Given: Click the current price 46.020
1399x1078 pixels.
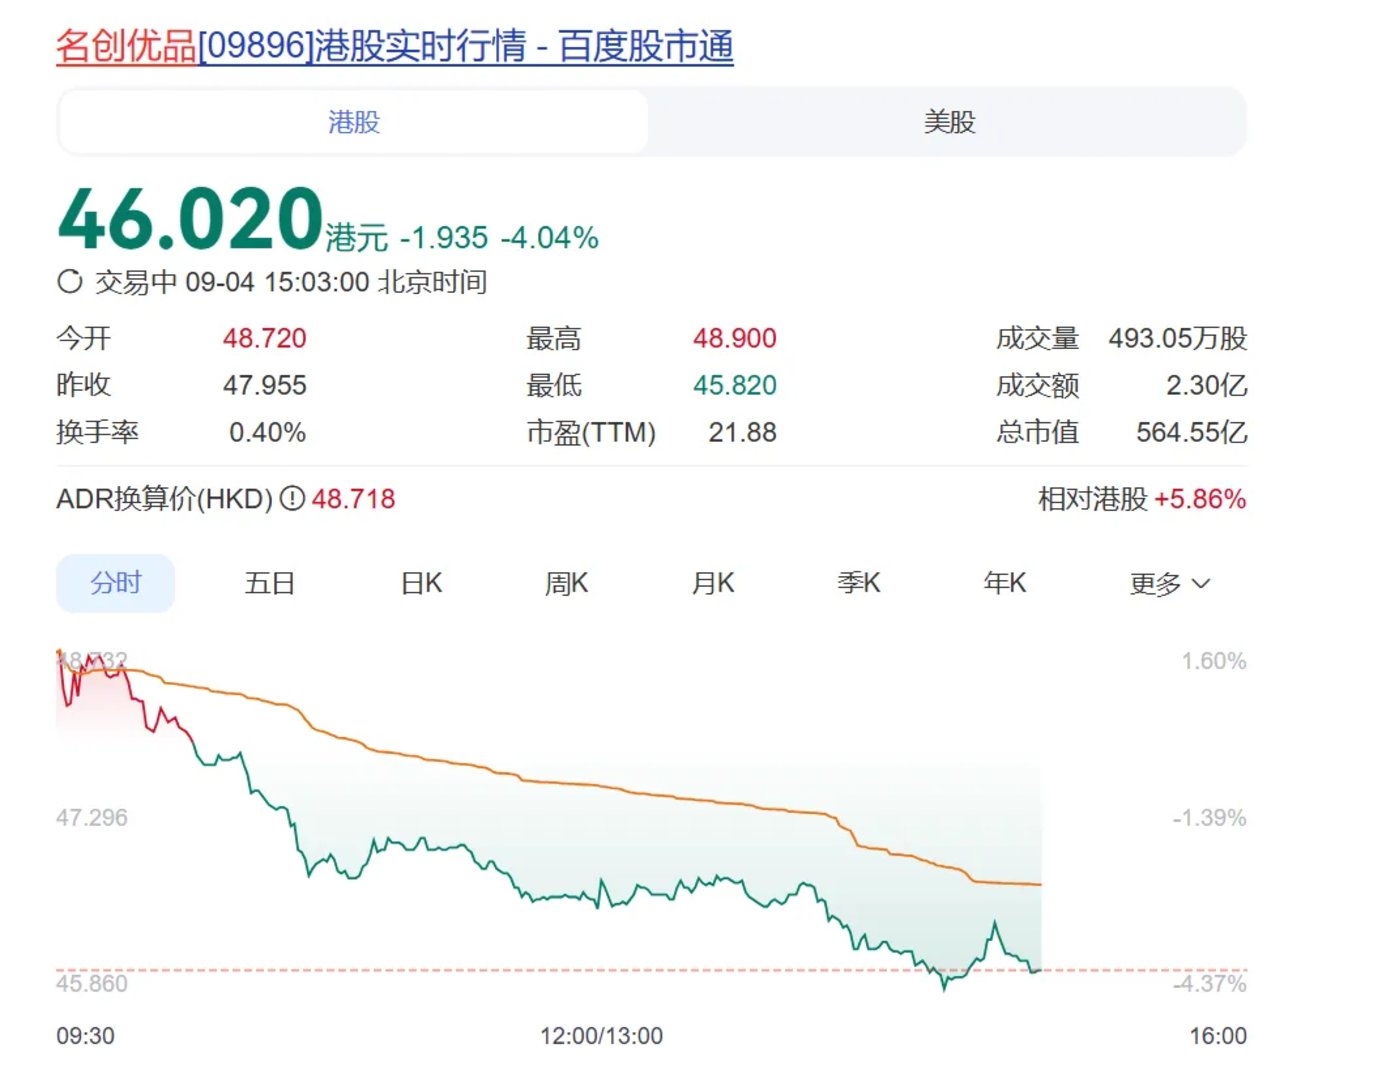Looking at the screenshot, I should pyautogui.click(x=190, y=219).
